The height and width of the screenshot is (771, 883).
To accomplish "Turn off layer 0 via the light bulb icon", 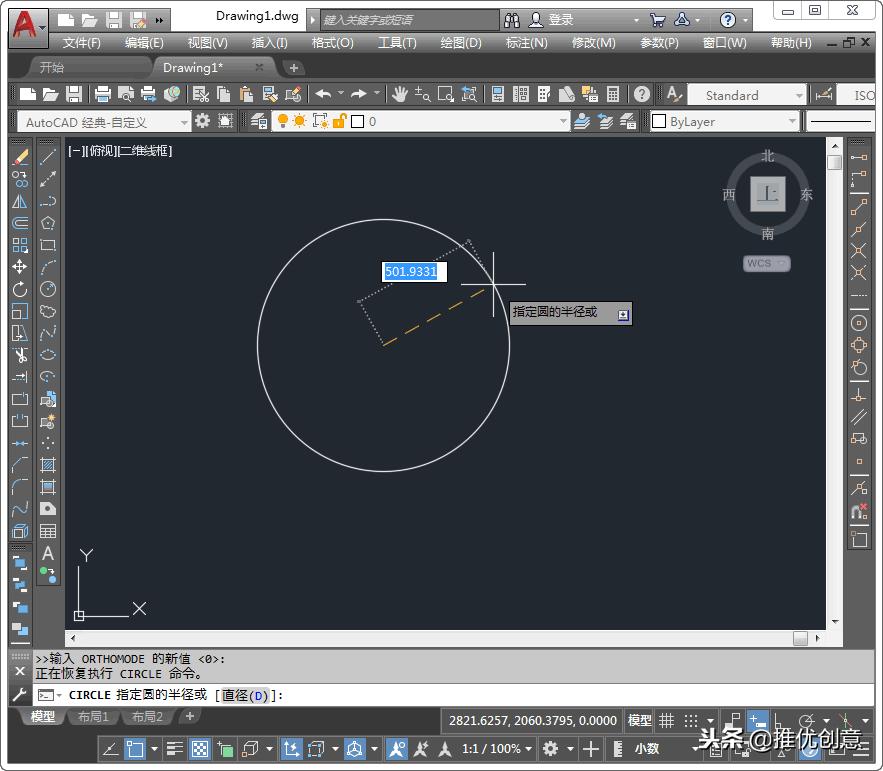I will pos(283,120).
